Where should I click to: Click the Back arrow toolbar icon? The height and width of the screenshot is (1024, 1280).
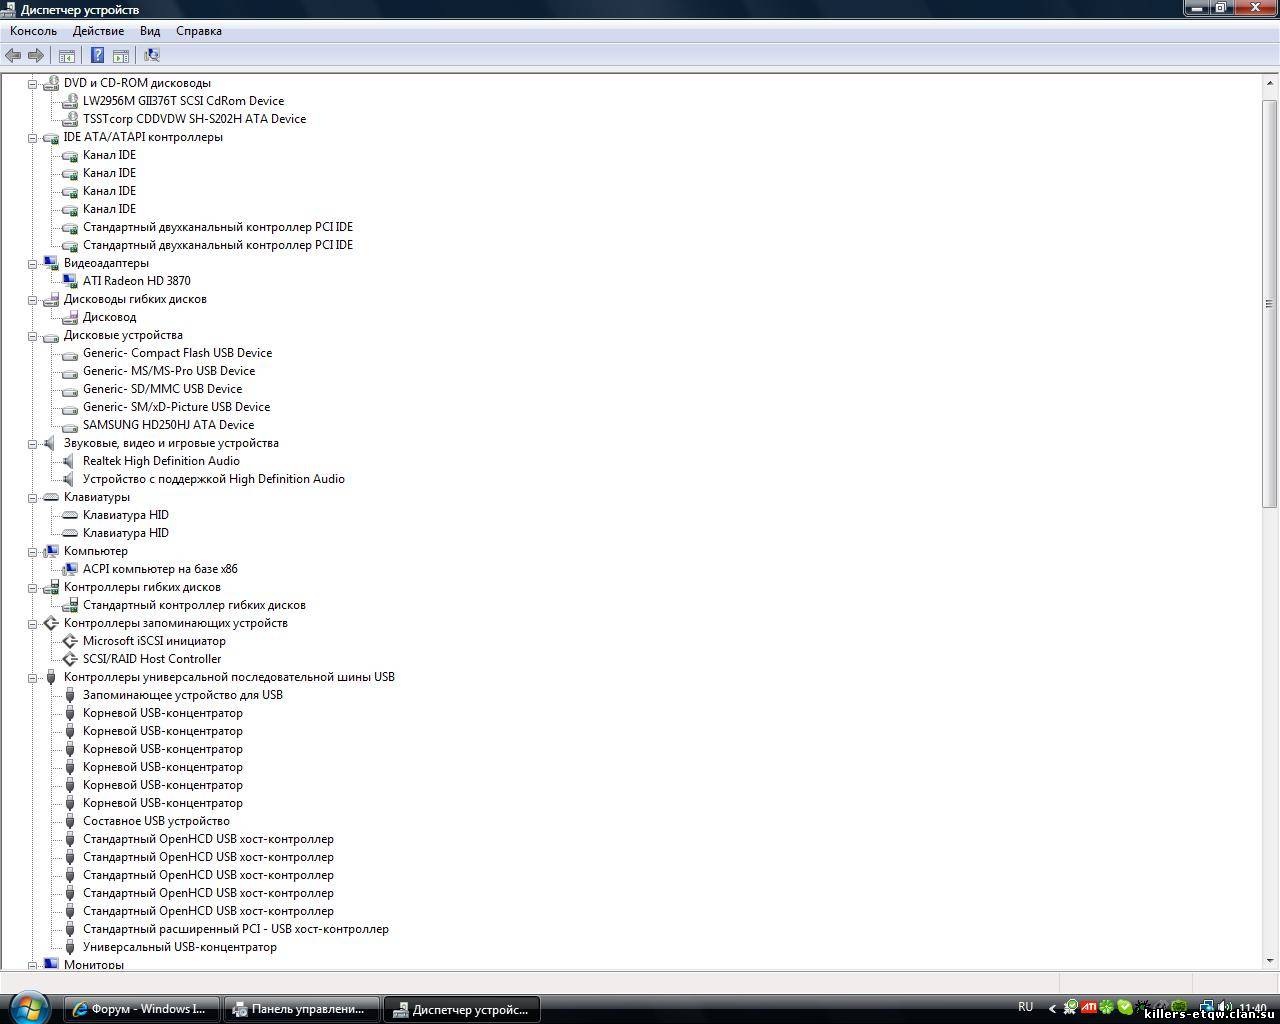(13, 55)
